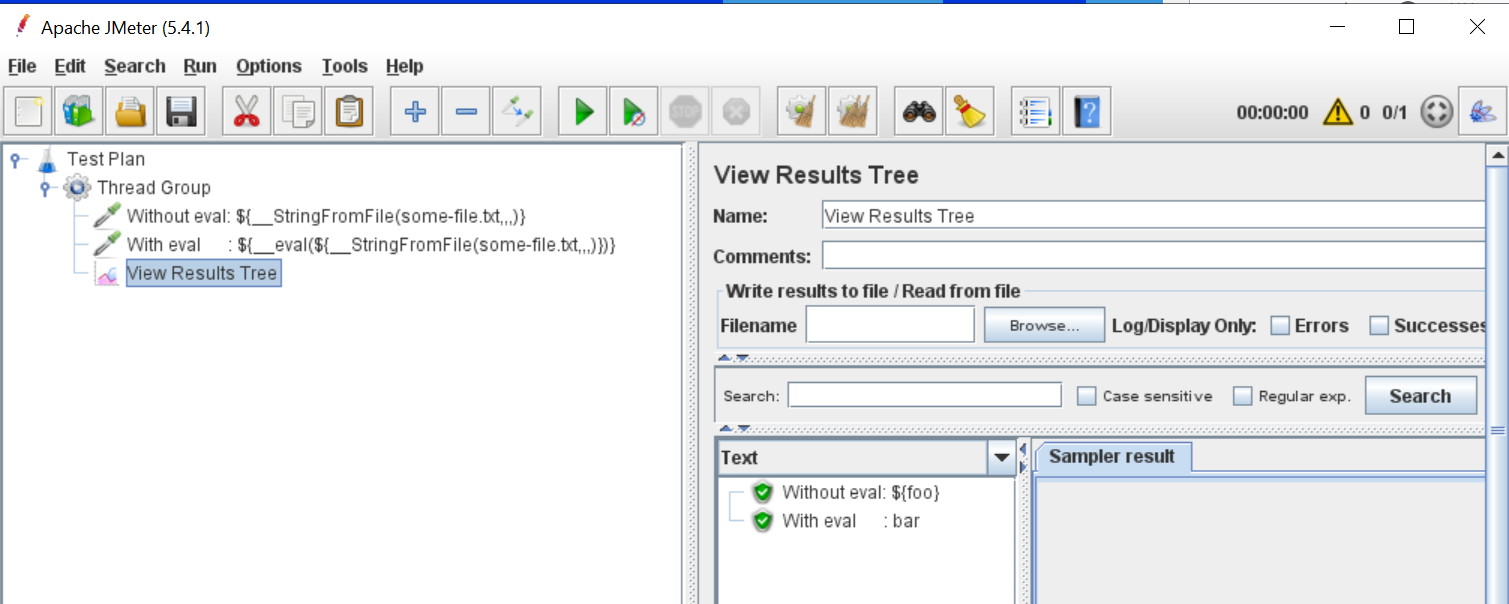Screen dimensions: 1509x604
Task: Collapse all tree nodes with minus icon
Action: (465, 110)
